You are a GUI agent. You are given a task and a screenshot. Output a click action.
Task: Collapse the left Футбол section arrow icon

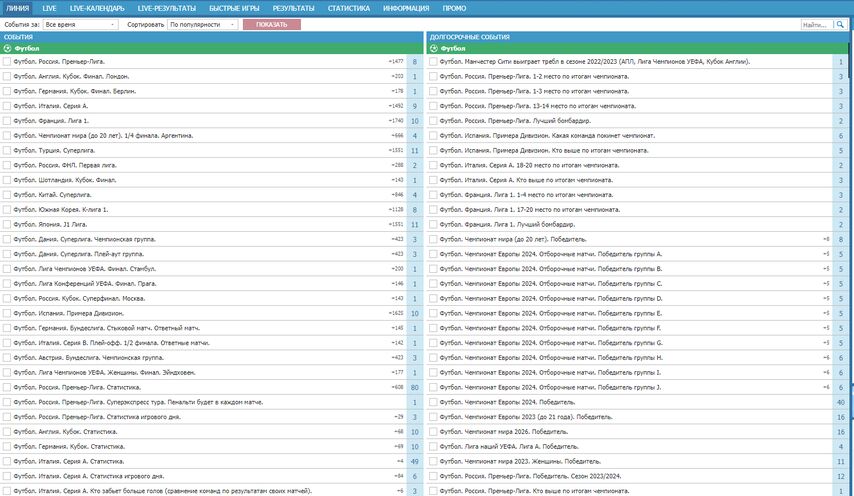click(7, 48)
